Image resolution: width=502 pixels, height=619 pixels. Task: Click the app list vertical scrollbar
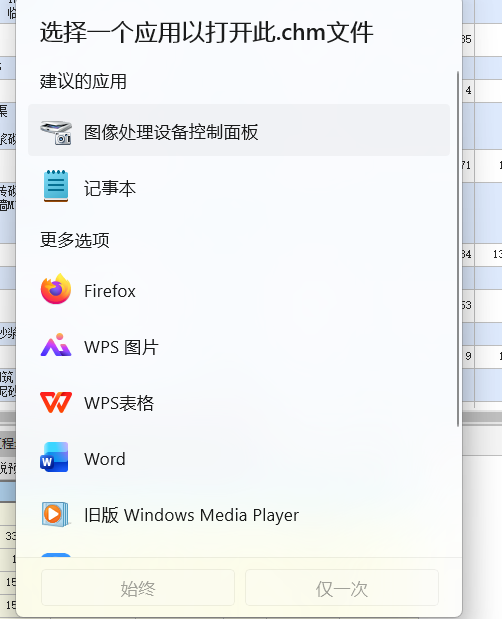458,249
